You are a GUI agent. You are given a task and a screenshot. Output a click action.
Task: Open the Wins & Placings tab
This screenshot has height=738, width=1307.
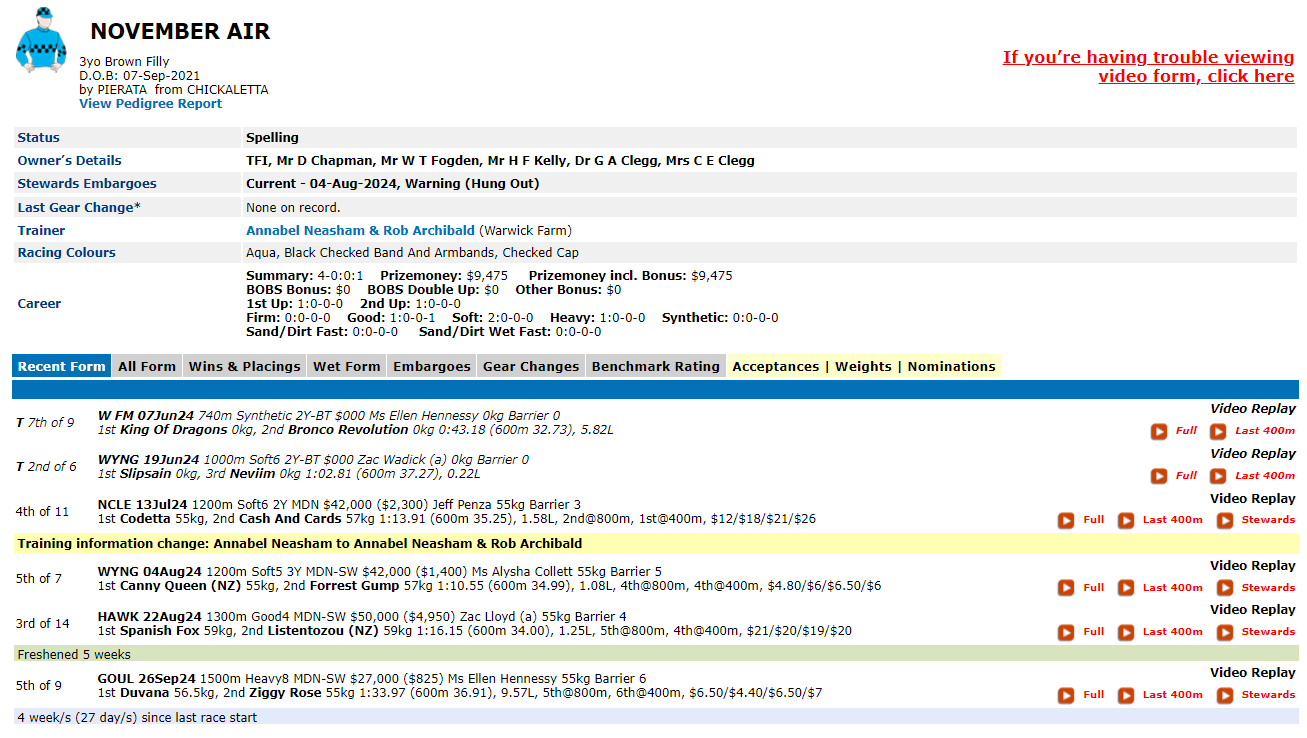coord(244,367)
